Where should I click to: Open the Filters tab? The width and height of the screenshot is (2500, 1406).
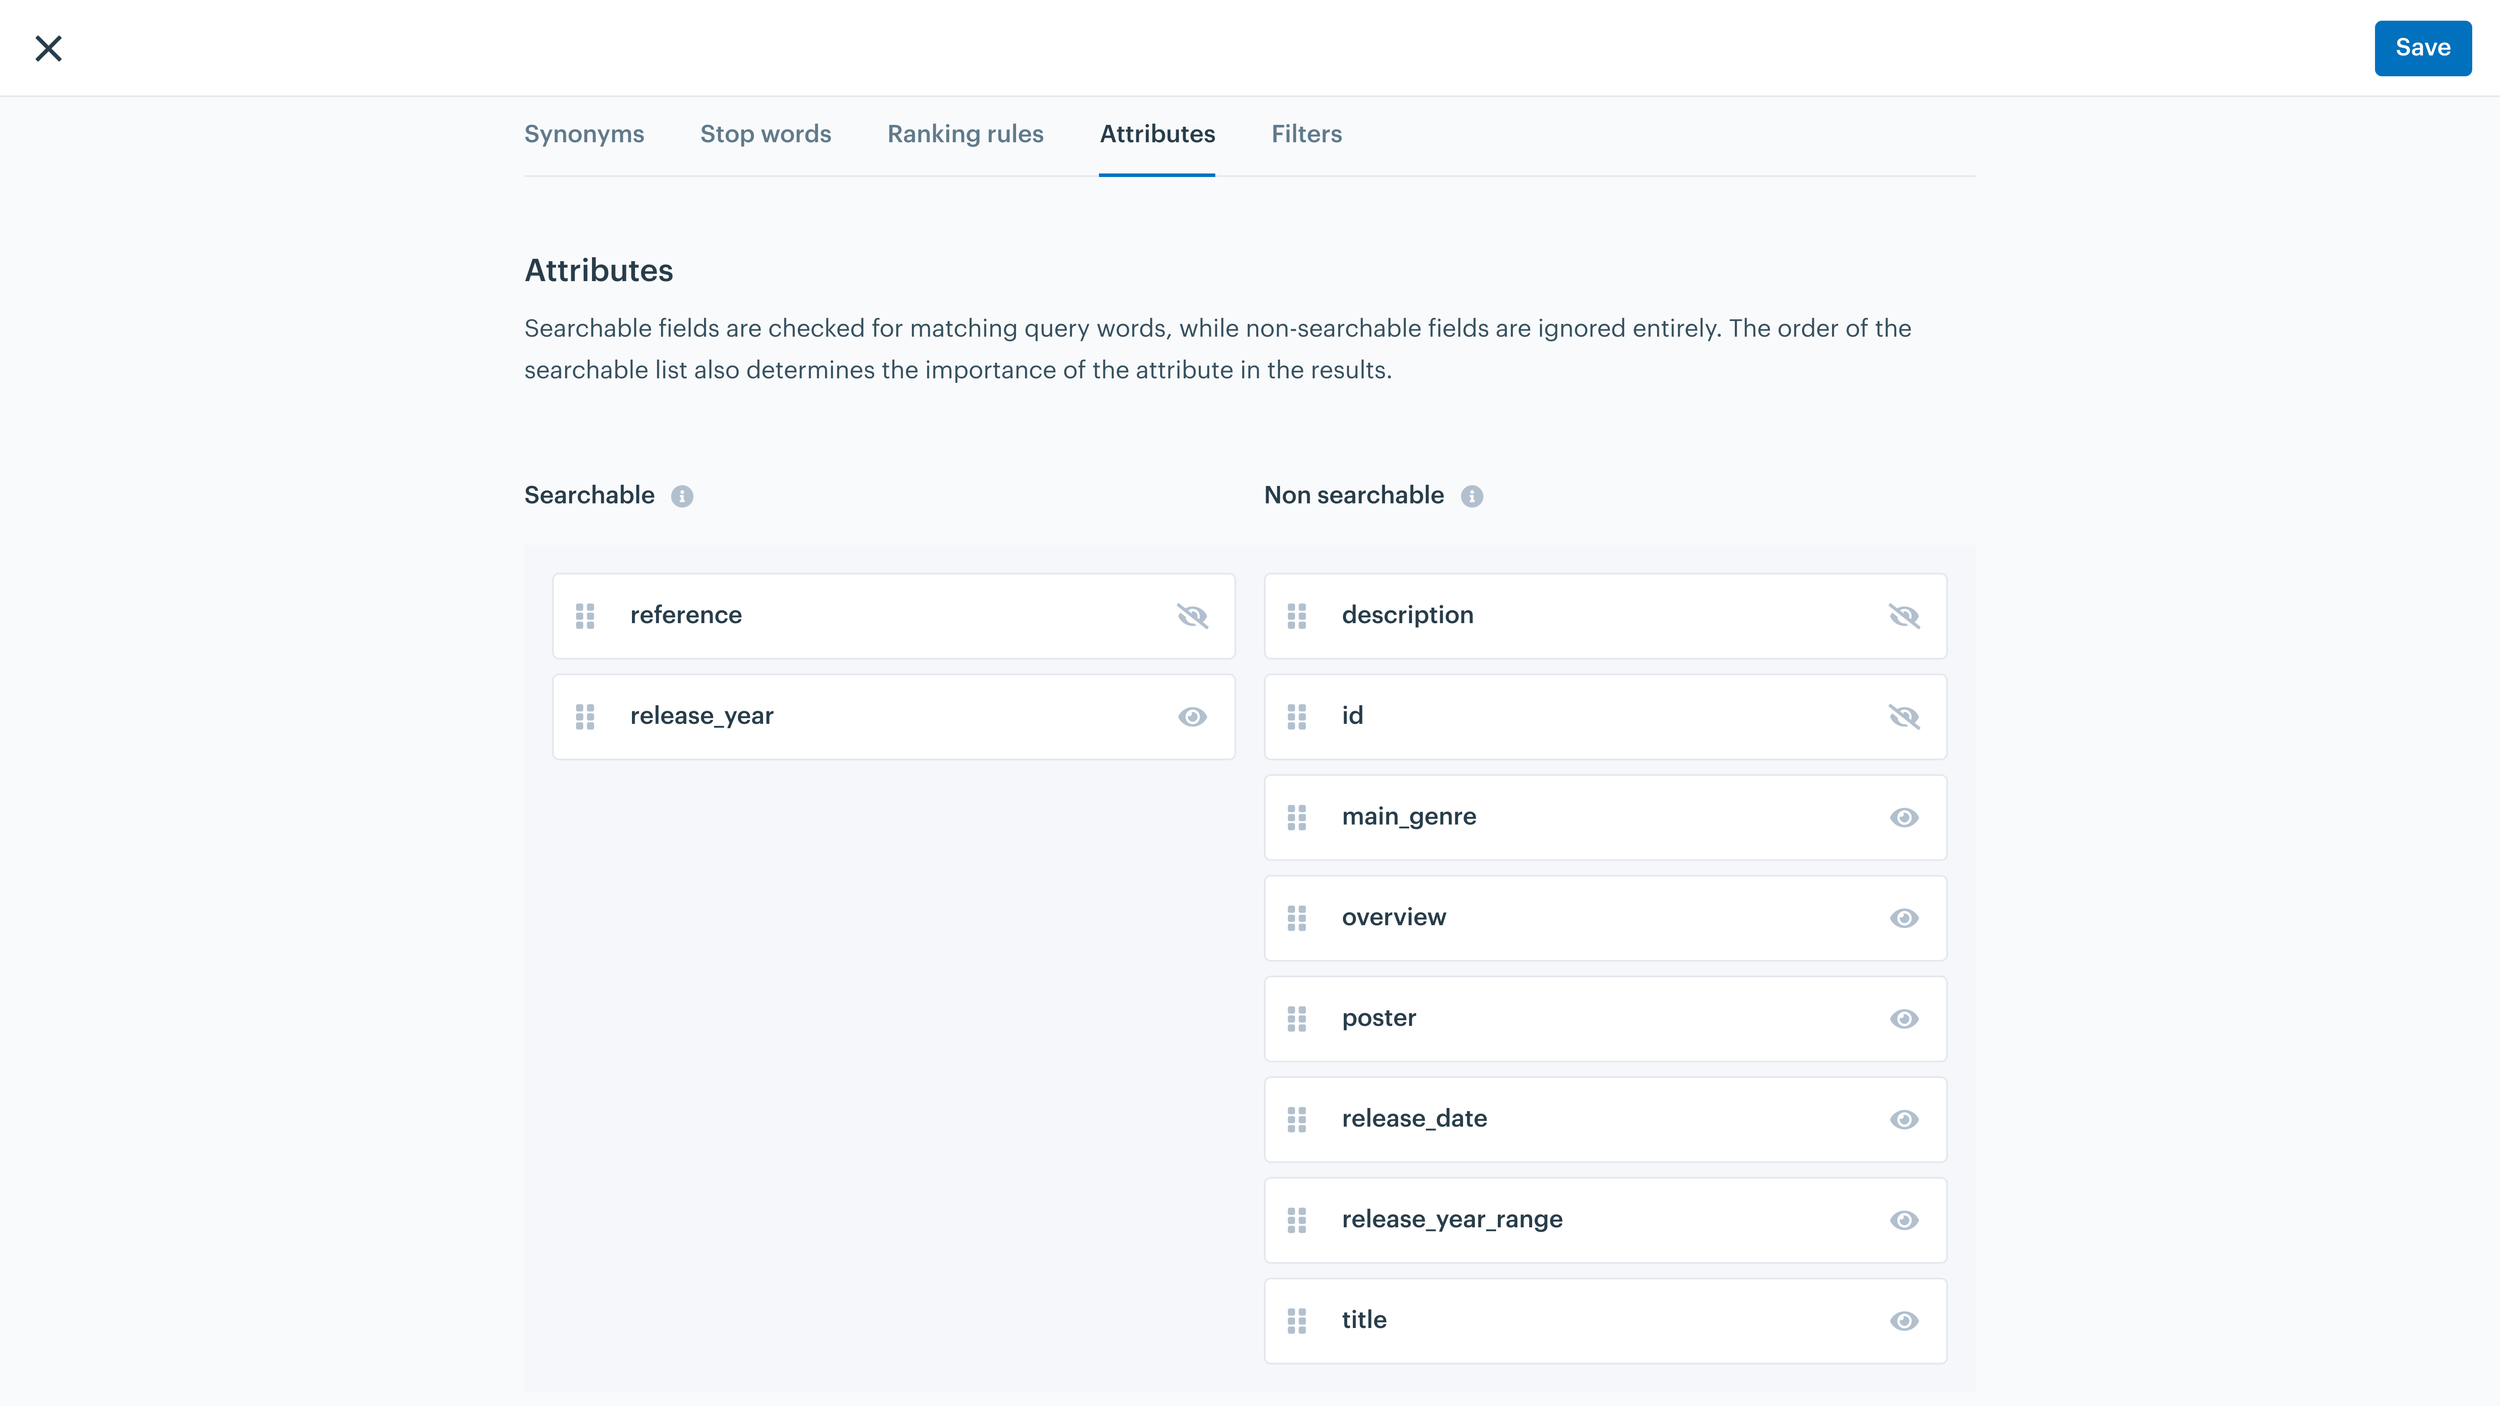tap(1306, 134)
